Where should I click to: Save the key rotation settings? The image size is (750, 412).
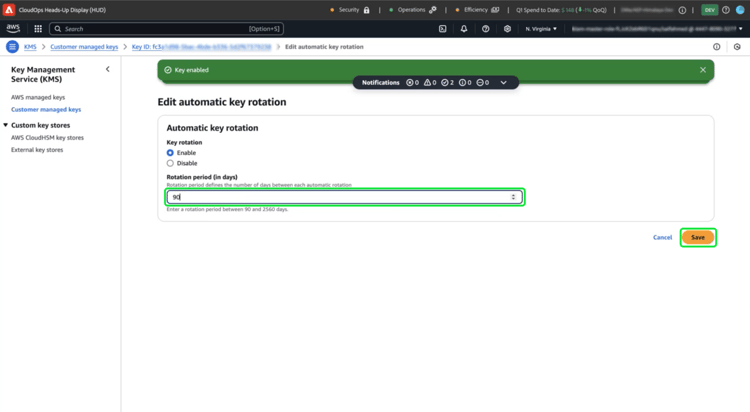pyautogui.click(x=698, y=237)
